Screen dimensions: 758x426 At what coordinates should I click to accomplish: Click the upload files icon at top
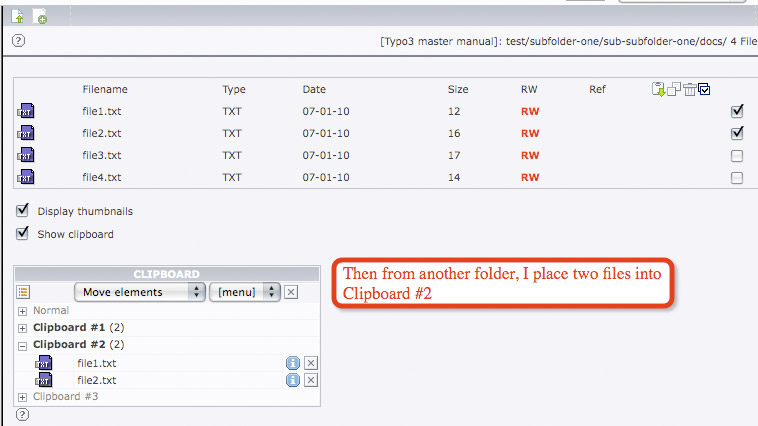[x=18, y=16]
